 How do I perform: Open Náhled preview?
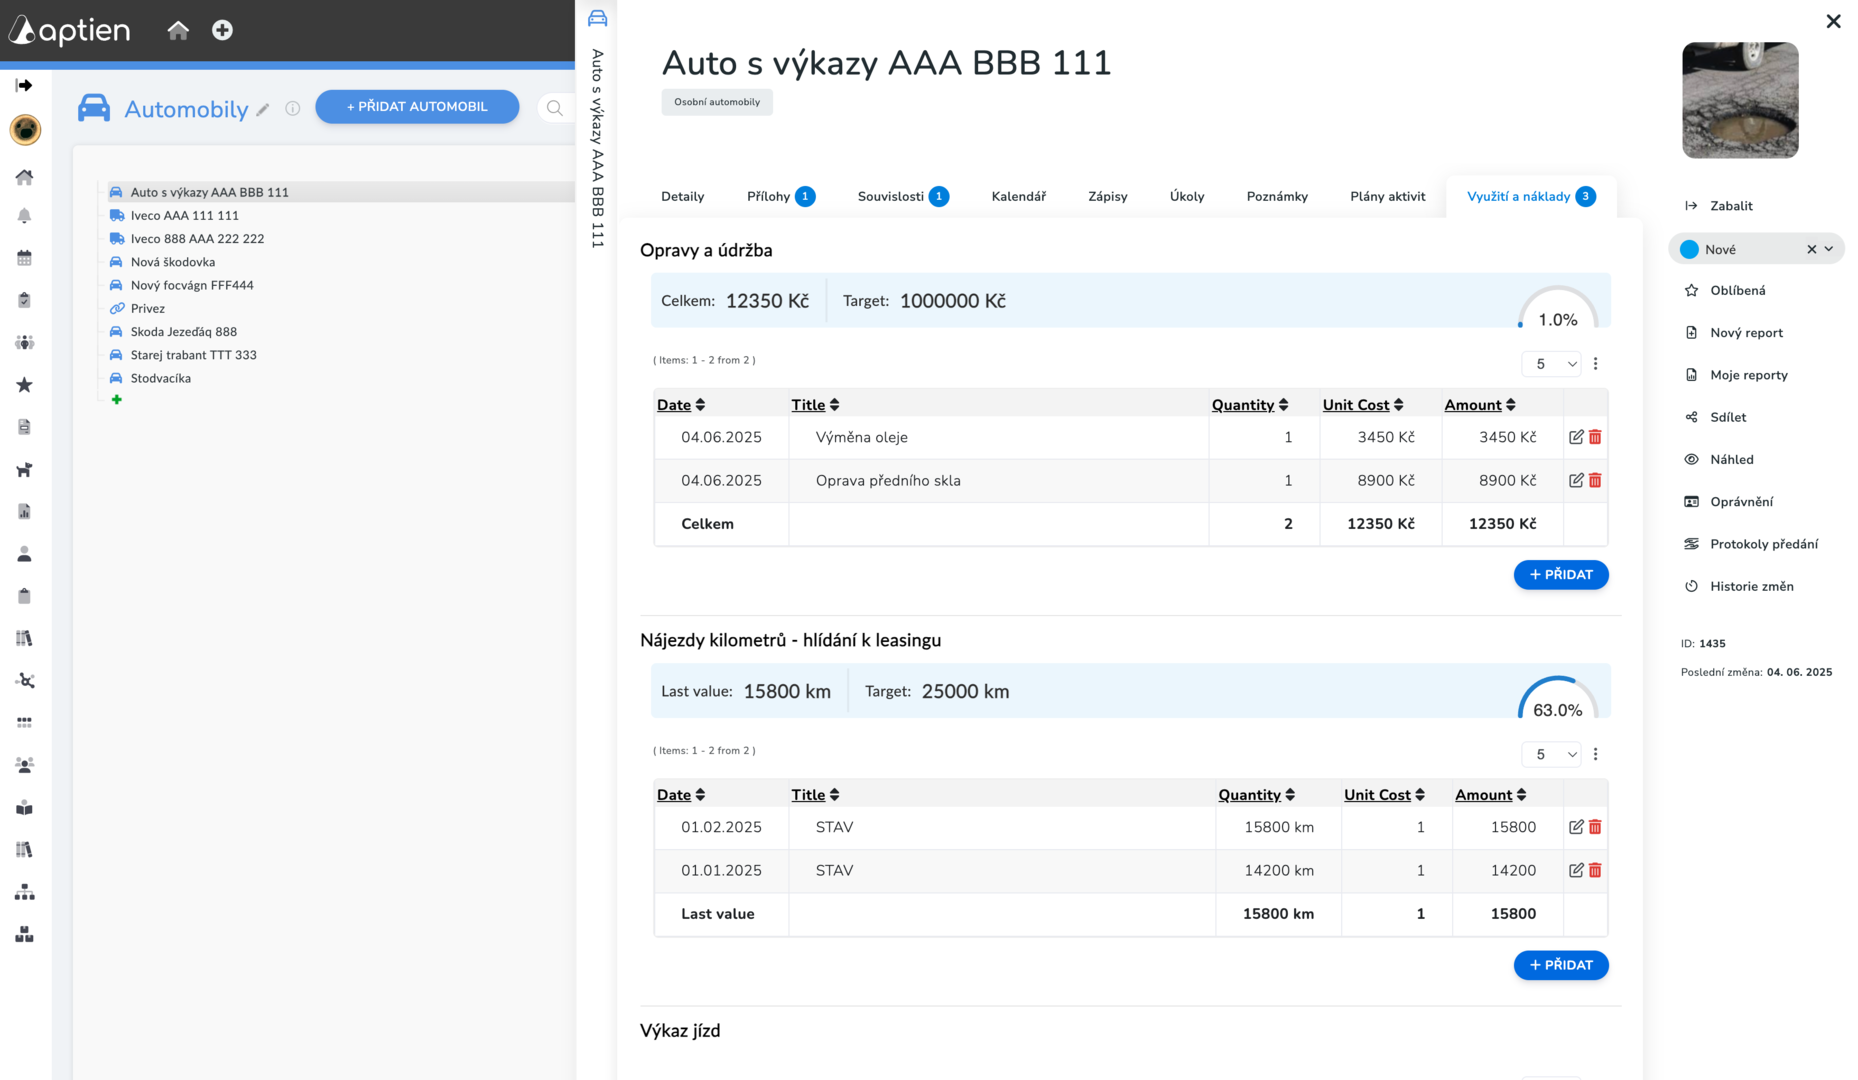point(1720,460)
